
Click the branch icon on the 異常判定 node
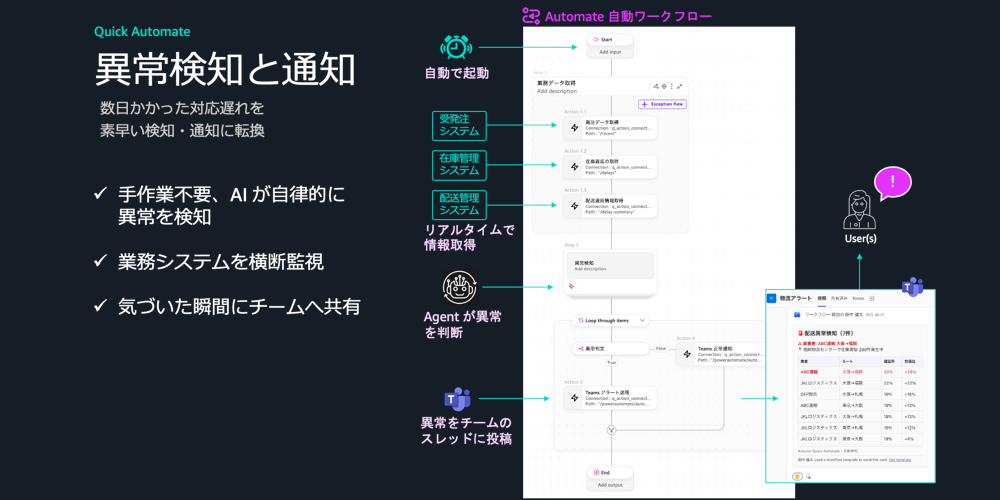tap(580, 349)
